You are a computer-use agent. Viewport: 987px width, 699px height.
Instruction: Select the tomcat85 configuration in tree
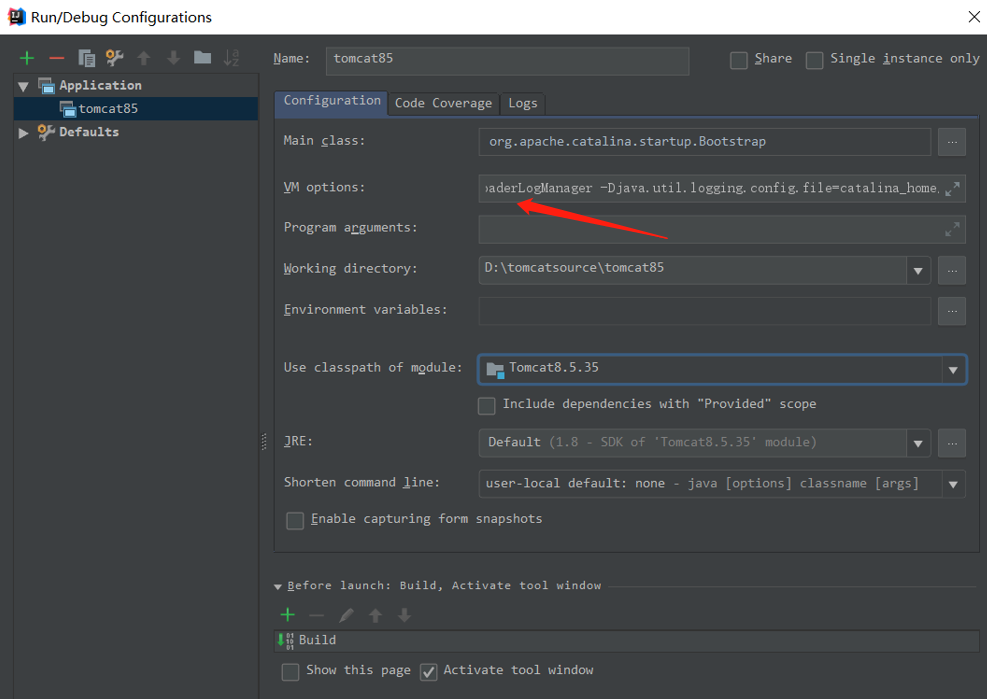136,109
